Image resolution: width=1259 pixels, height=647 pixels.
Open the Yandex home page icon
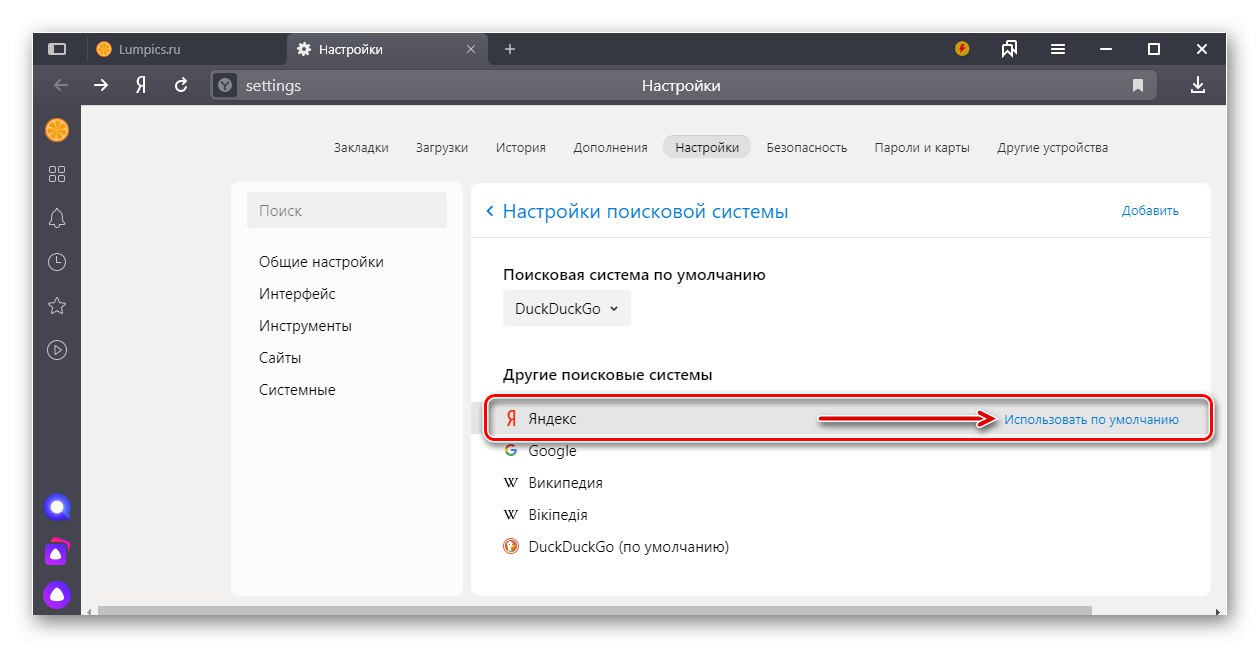click(x=142, y=86)
